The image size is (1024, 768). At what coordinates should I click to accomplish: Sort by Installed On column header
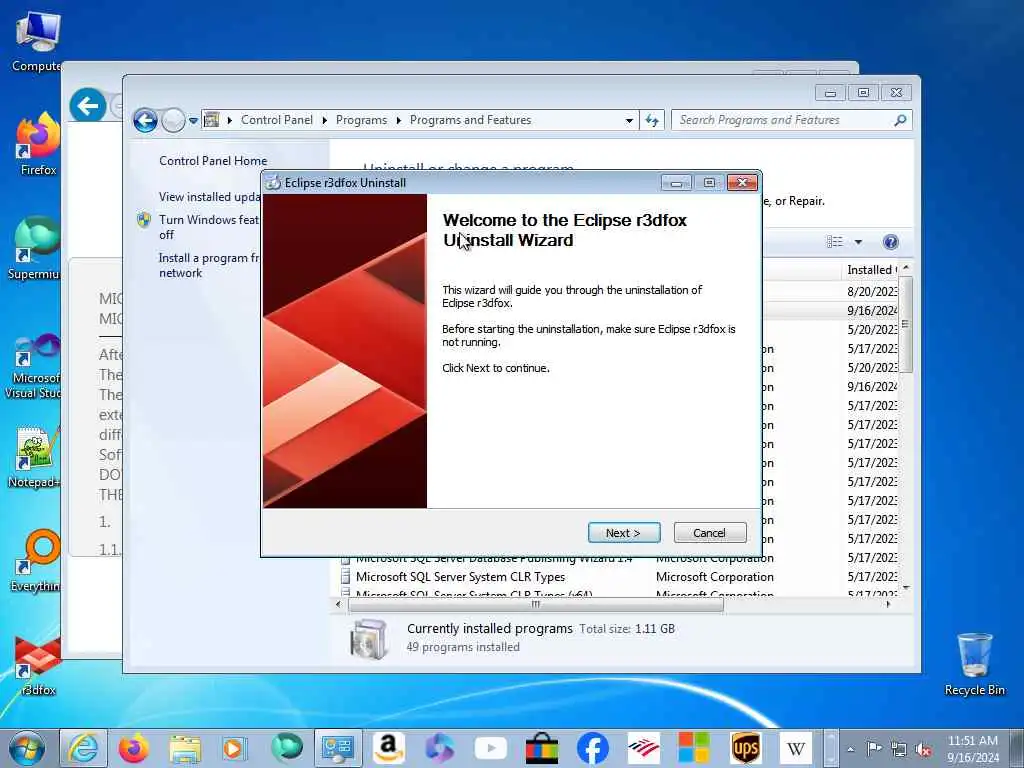tap(871, 270)
